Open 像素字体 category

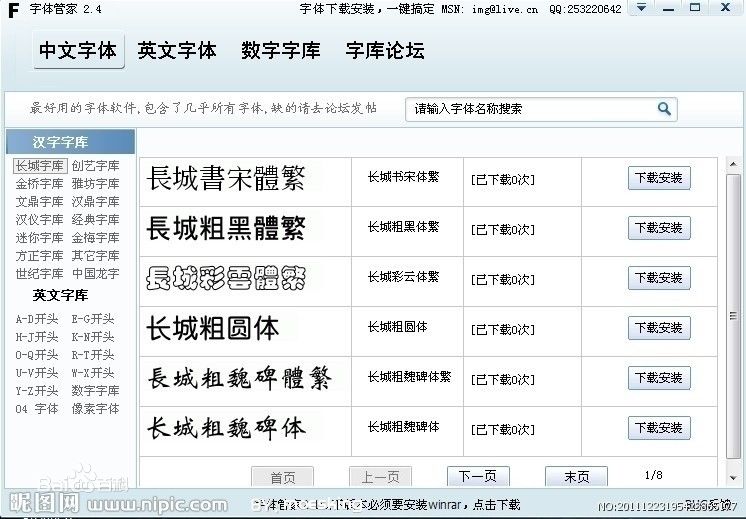click(95, 409)
